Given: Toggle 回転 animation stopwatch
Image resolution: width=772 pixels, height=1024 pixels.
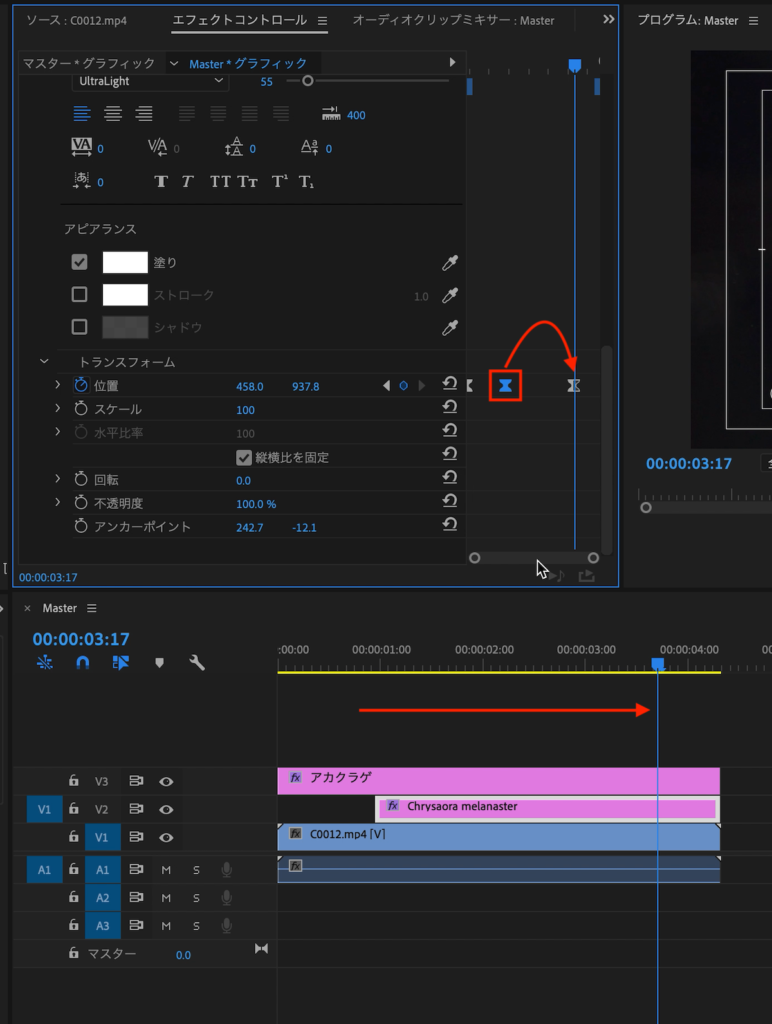Looking at the screenshot, I should pyautogui.click(x=81, y=479).
